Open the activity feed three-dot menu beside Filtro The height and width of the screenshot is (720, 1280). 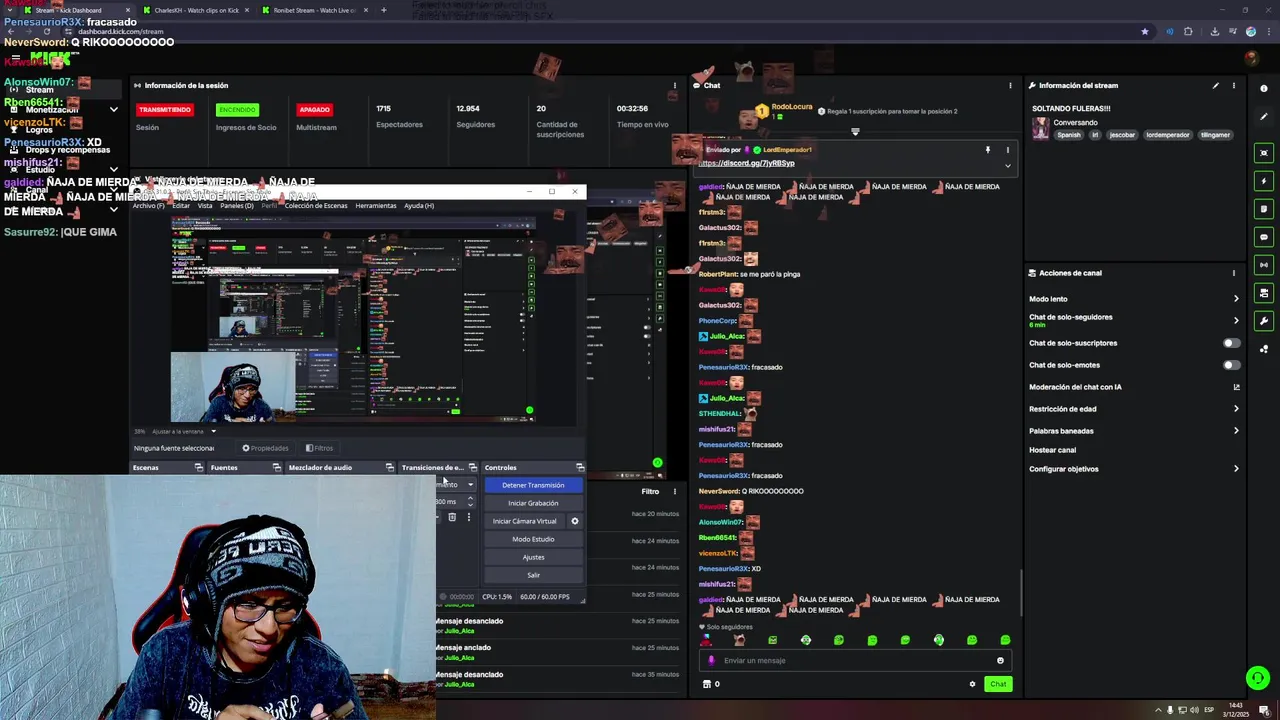pyautogui.click(x=675, y=491)
